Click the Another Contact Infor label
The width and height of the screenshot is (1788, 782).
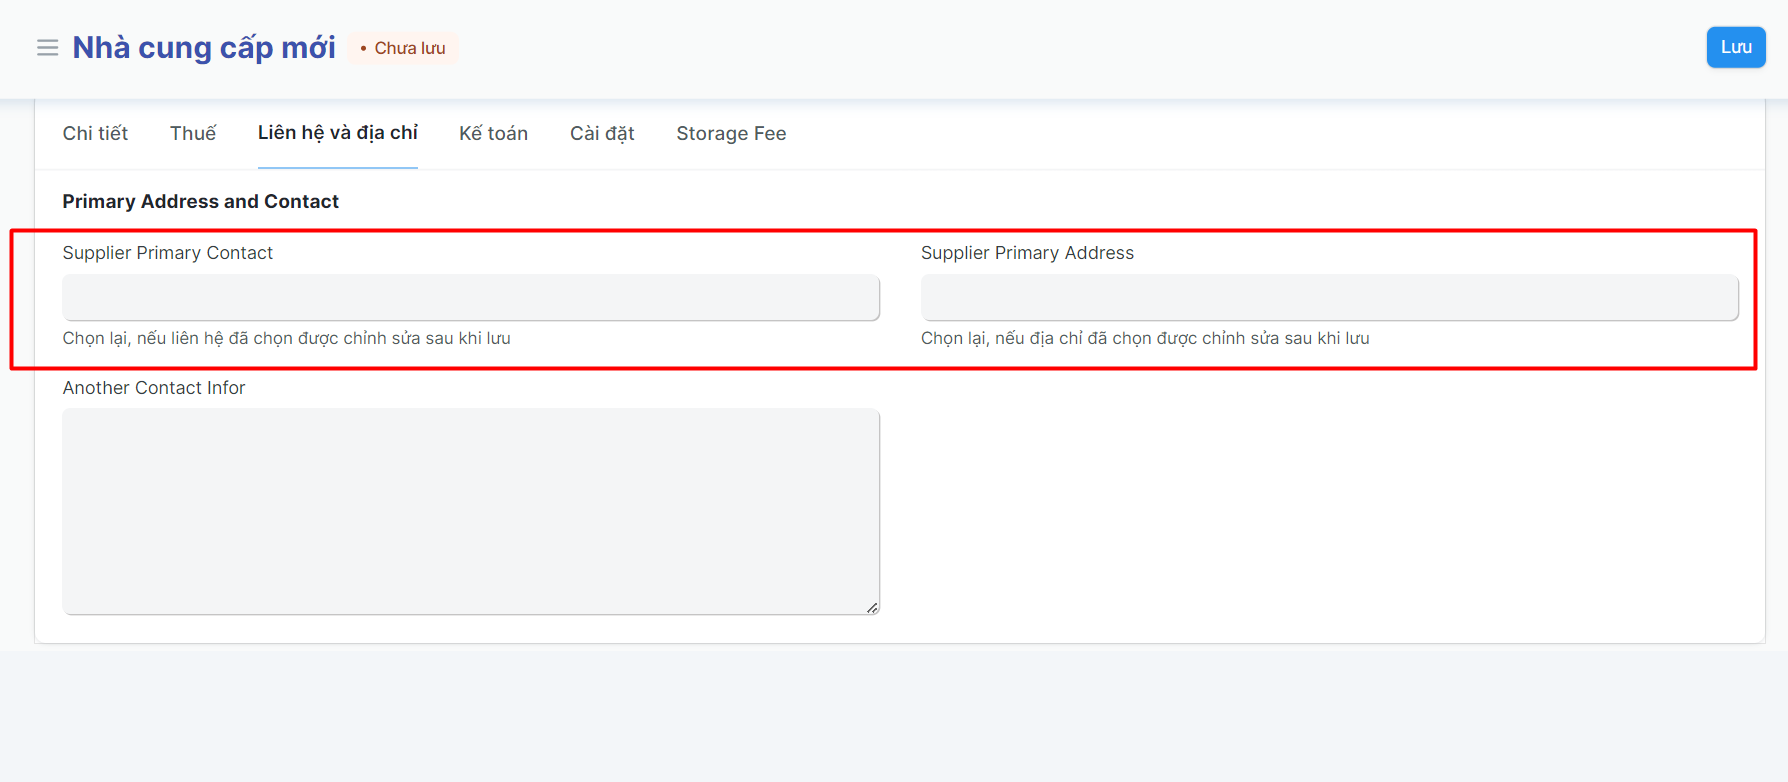153,388
